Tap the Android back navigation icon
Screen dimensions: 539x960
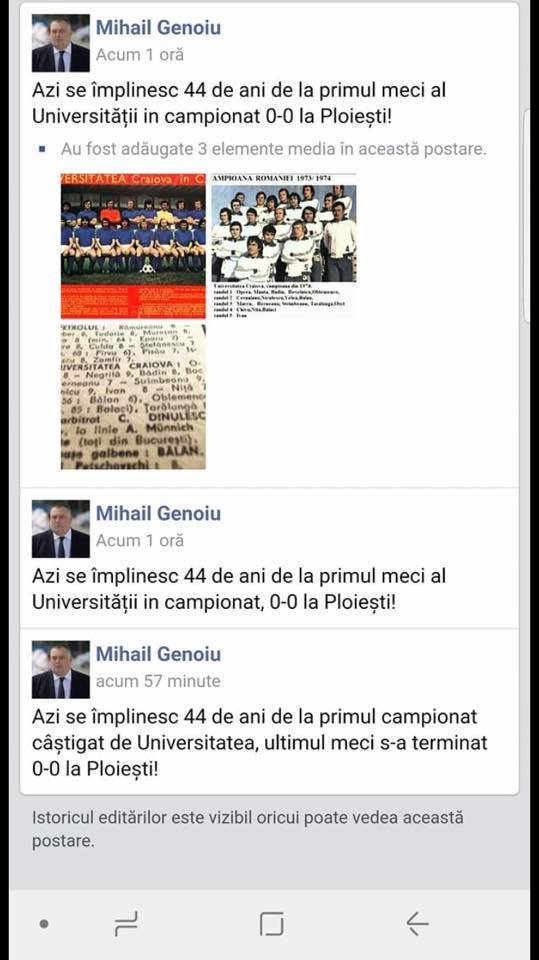417,923
